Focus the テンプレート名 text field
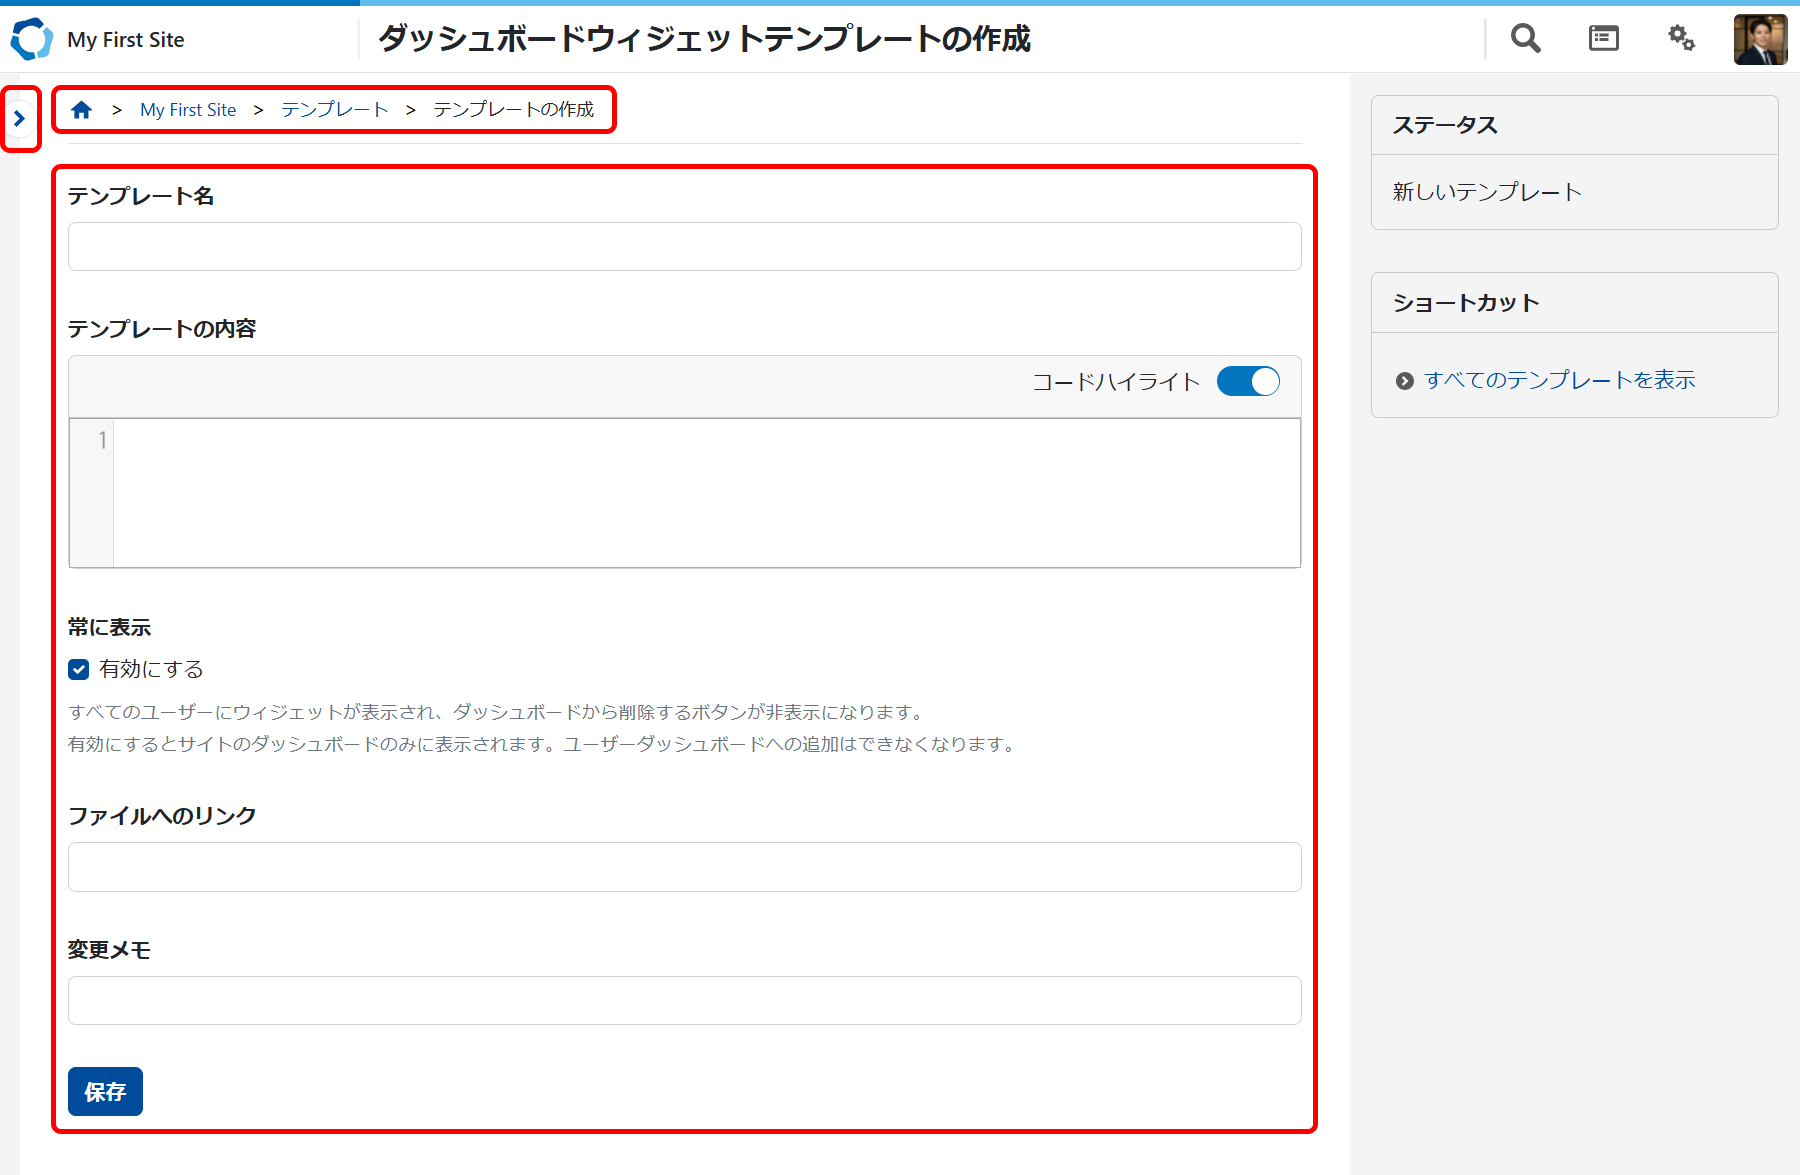 coord(684,247)
